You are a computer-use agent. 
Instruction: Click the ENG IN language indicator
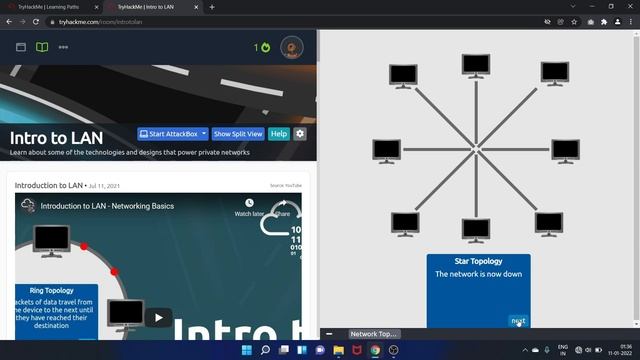coord(563,350)
